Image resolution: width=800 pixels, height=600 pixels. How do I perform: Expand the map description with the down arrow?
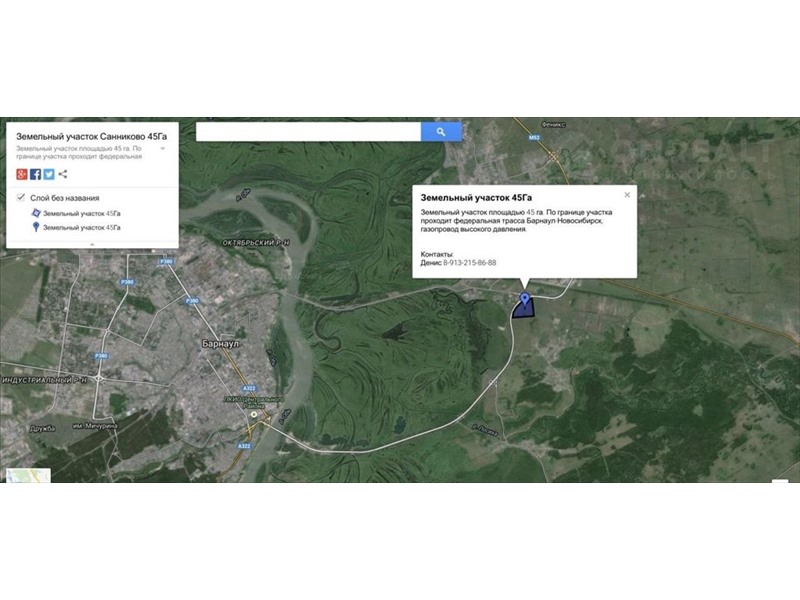tap(164, 150)
